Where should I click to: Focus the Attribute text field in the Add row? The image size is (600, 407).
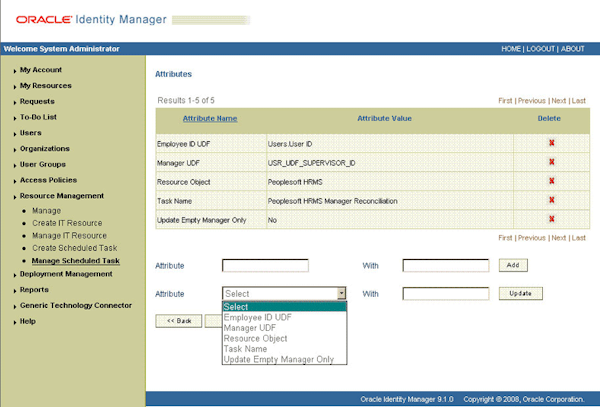(x=265, y=265)
